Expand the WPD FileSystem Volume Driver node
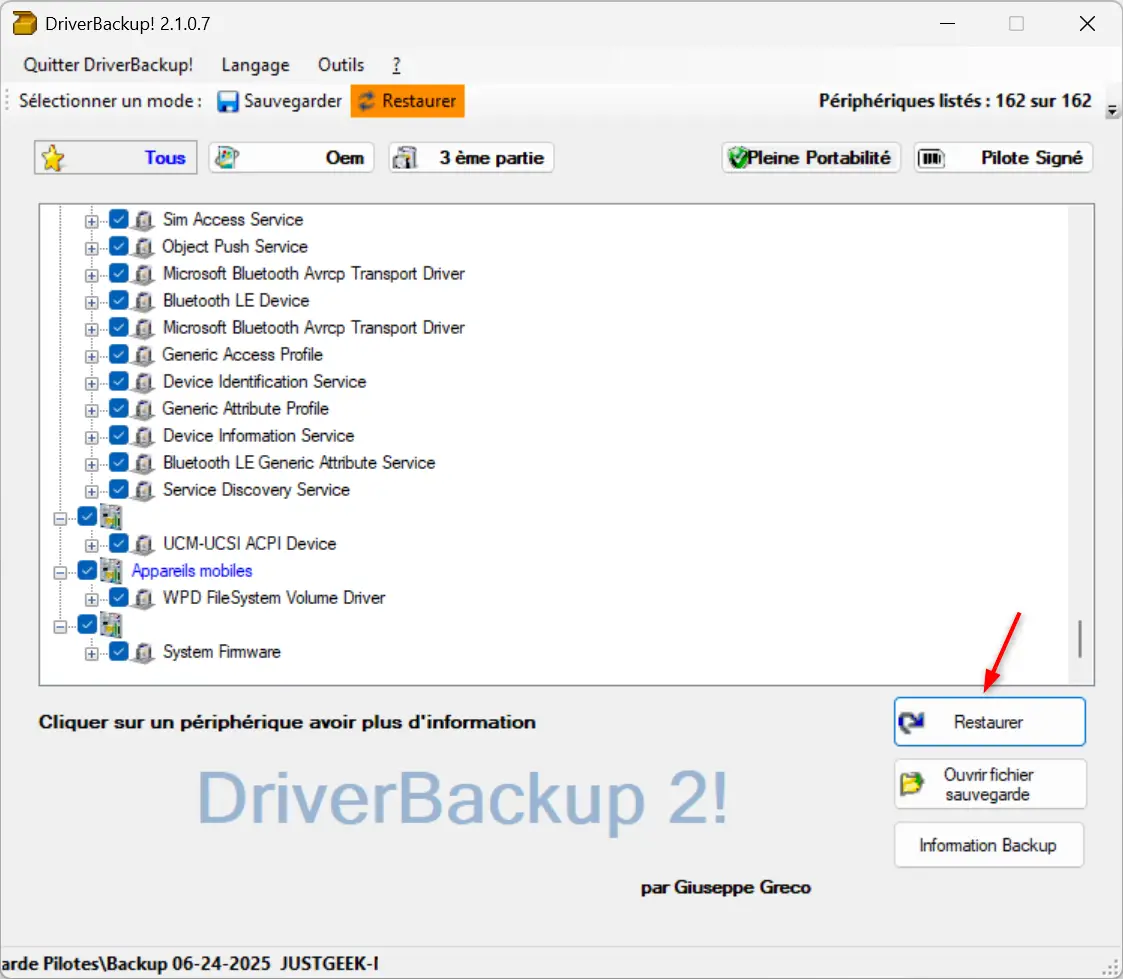 [x=92, y=599]
